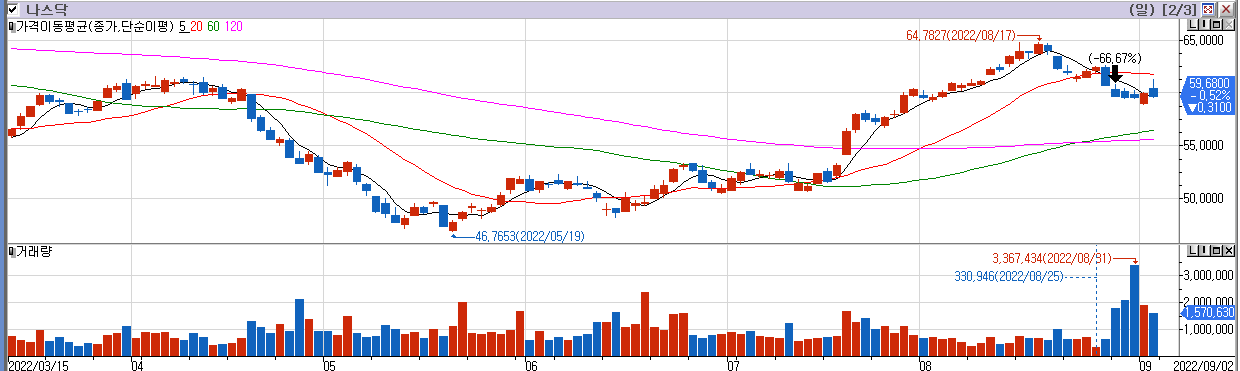Click the 3,000,000 volume axis label

click(x=1209, y=274)
